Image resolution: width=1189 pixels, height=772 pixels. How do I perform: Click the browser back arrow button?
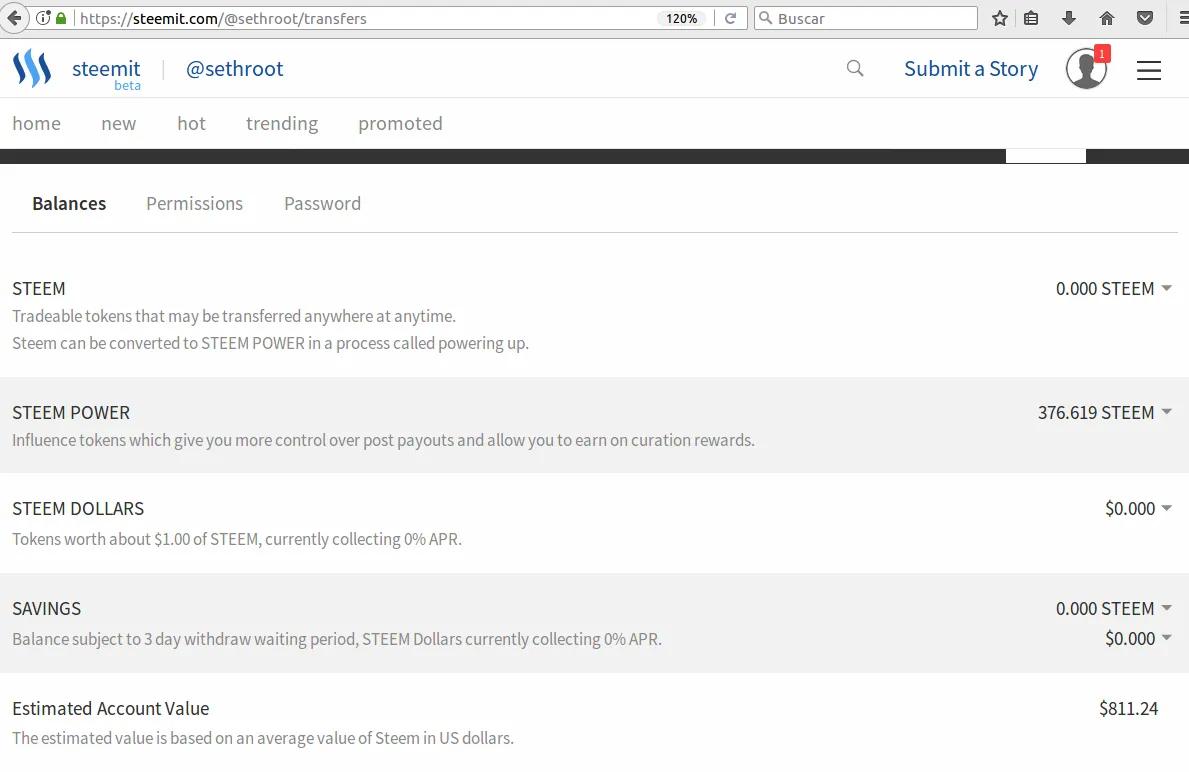tap(14, 17)
